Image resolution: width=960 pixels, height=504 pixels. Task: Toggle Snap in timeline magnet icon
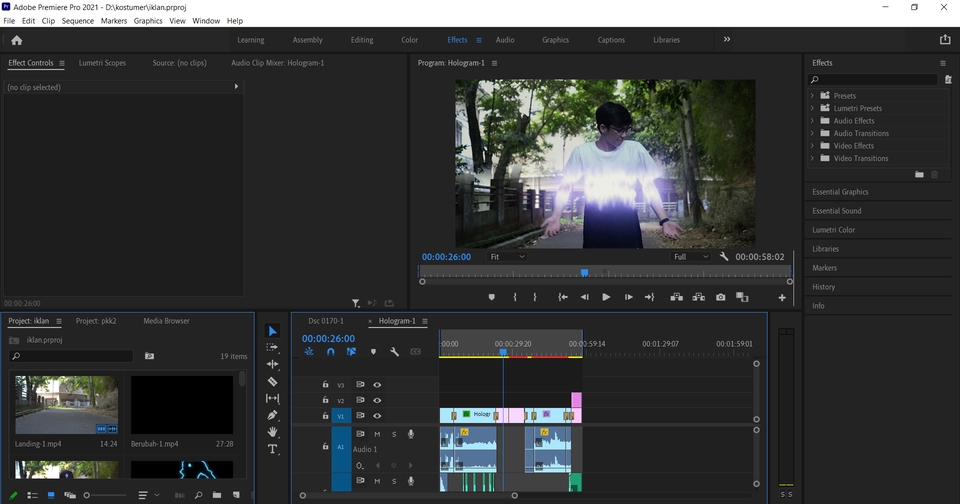(331, 352)
